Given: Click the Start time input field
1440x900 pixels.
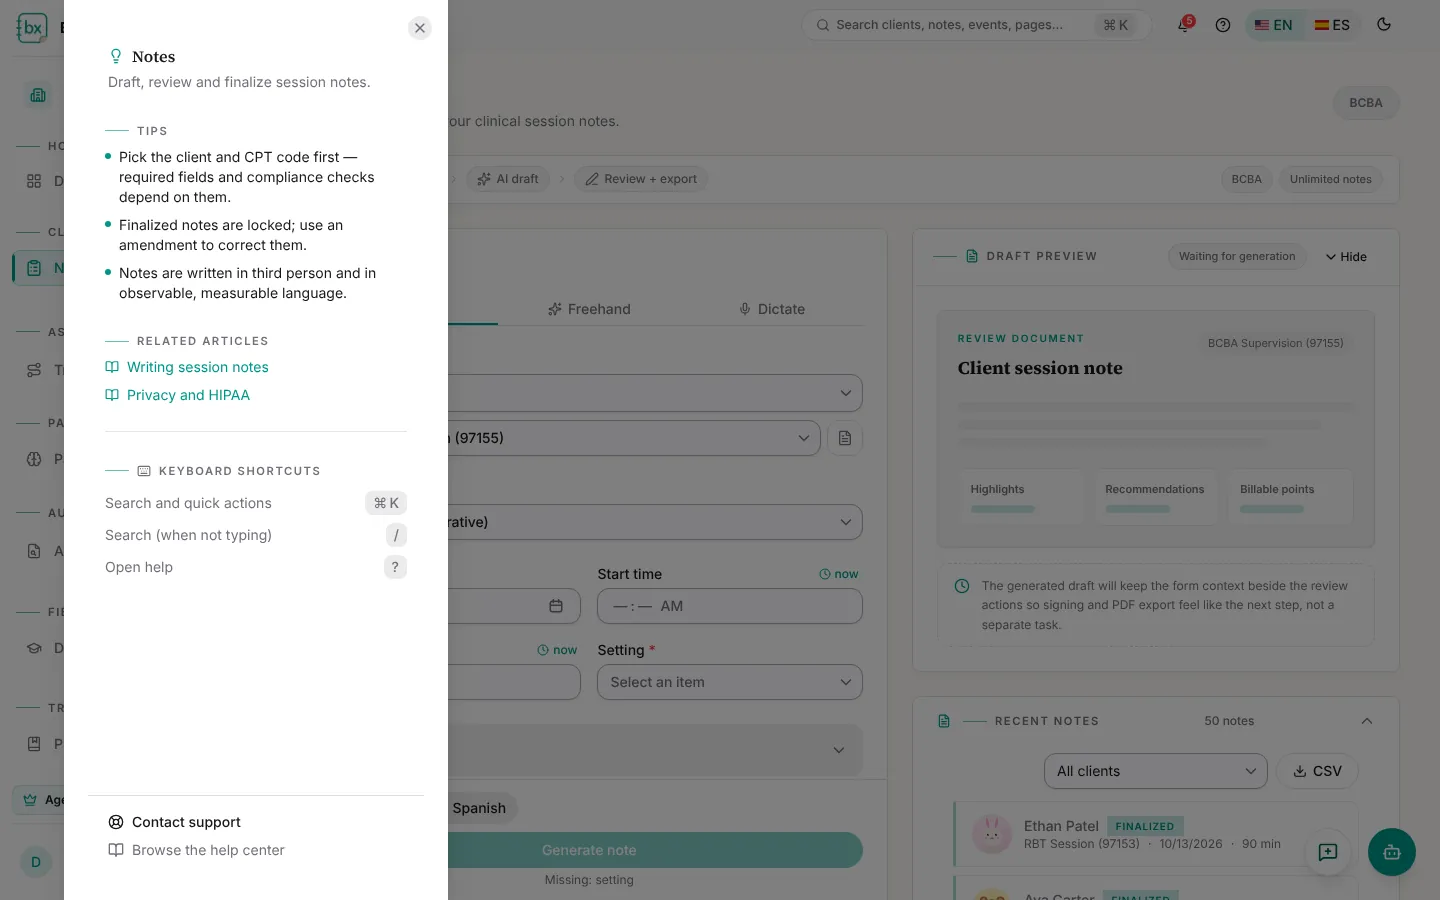Looking at the screenshot, I should point(730,606).
